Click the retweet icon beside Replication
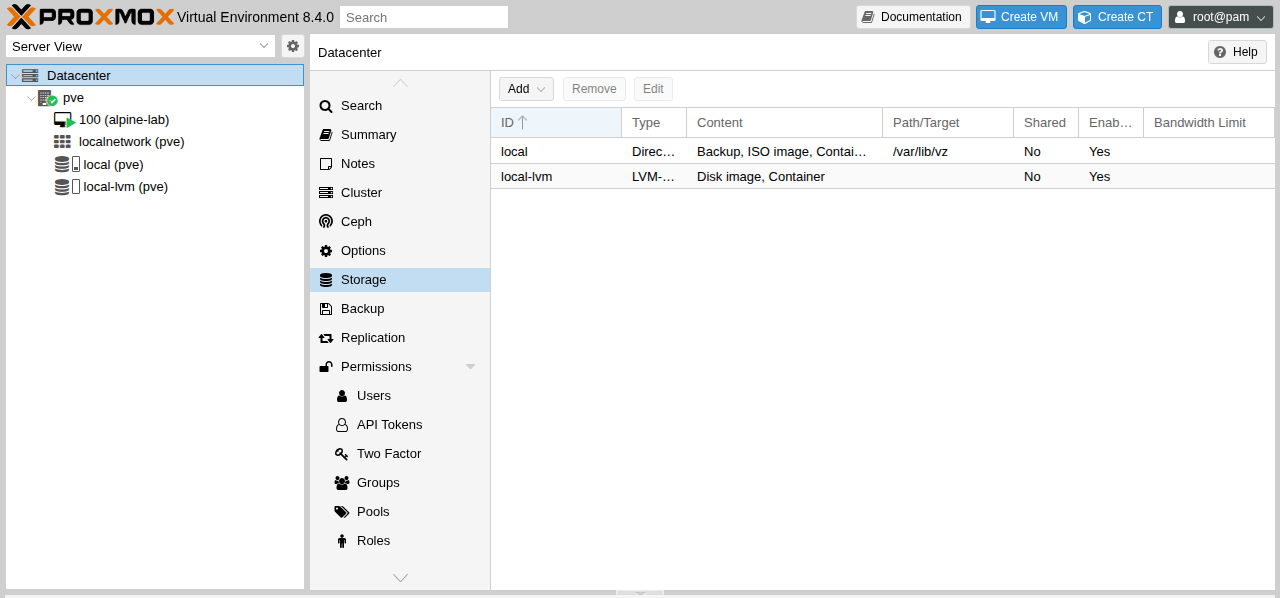1280x598 pixels. [x=325, y=338]
